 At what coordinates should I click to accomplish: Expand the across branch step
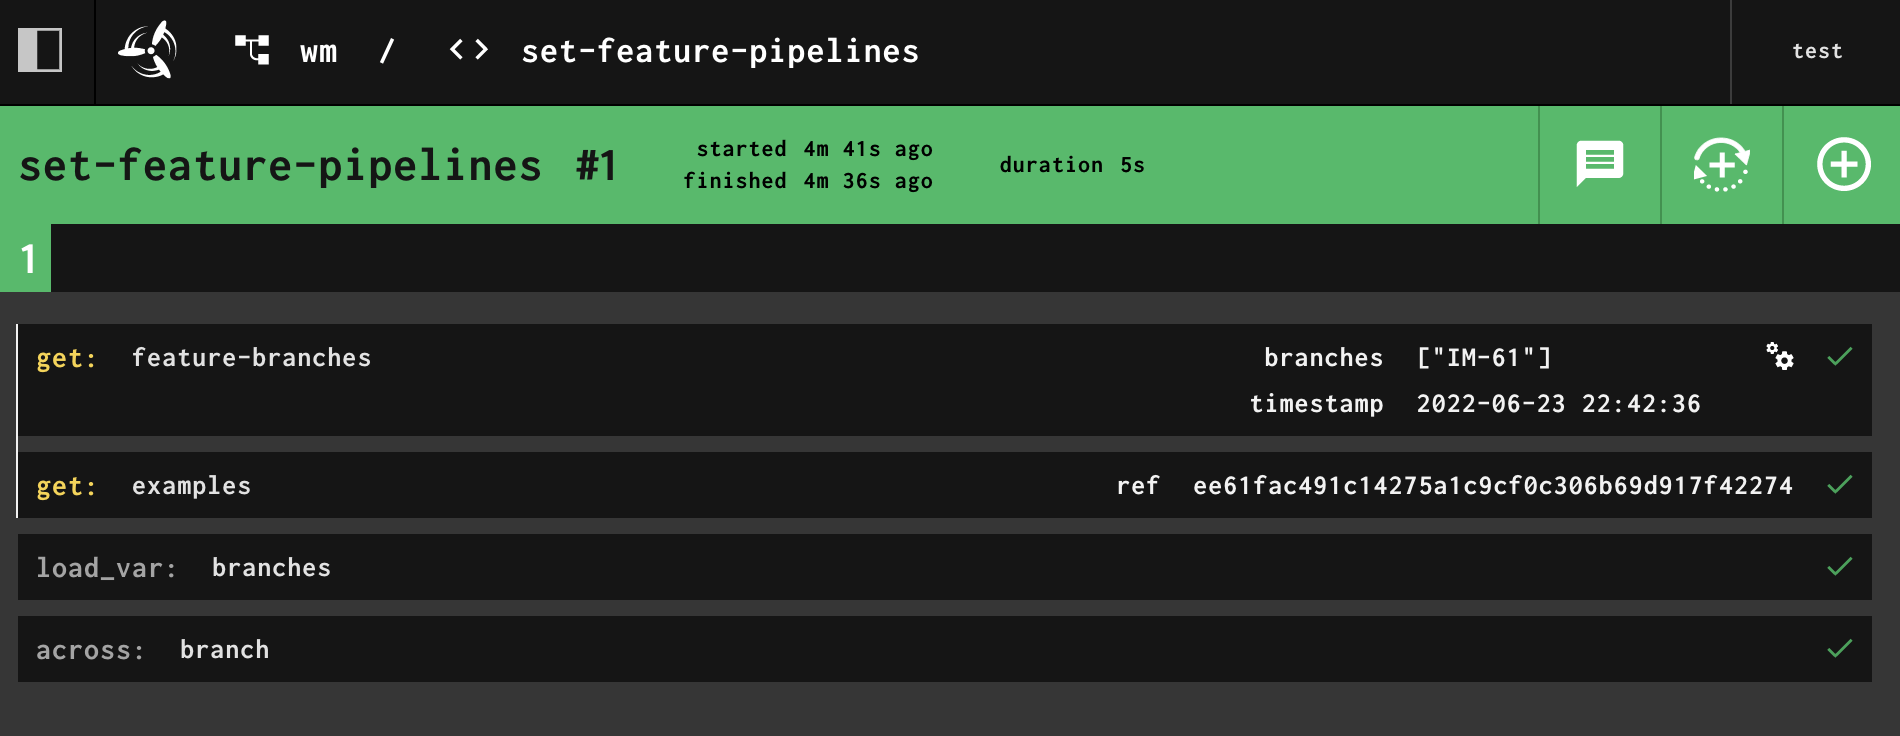[224, 649]
